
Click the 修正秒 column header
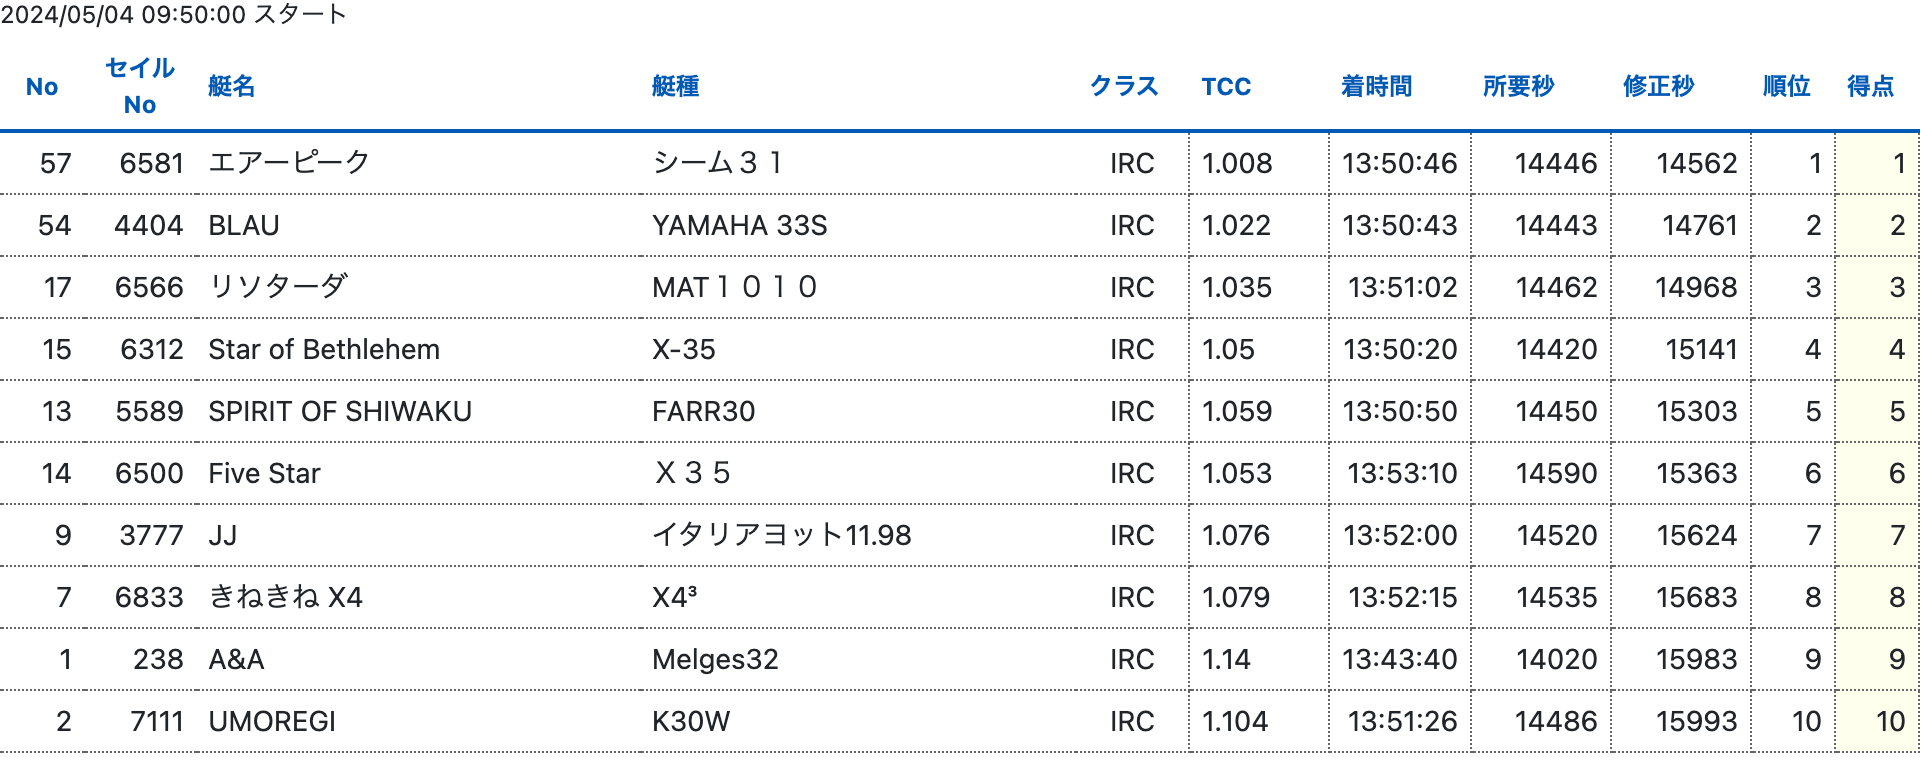1658,87
